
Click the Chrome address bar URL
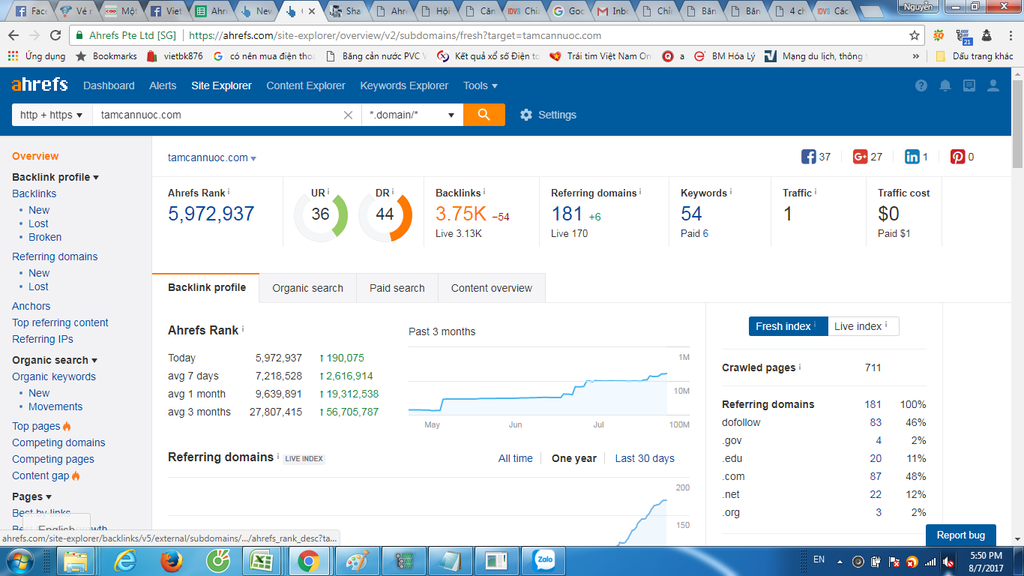[x=395, y=35]
